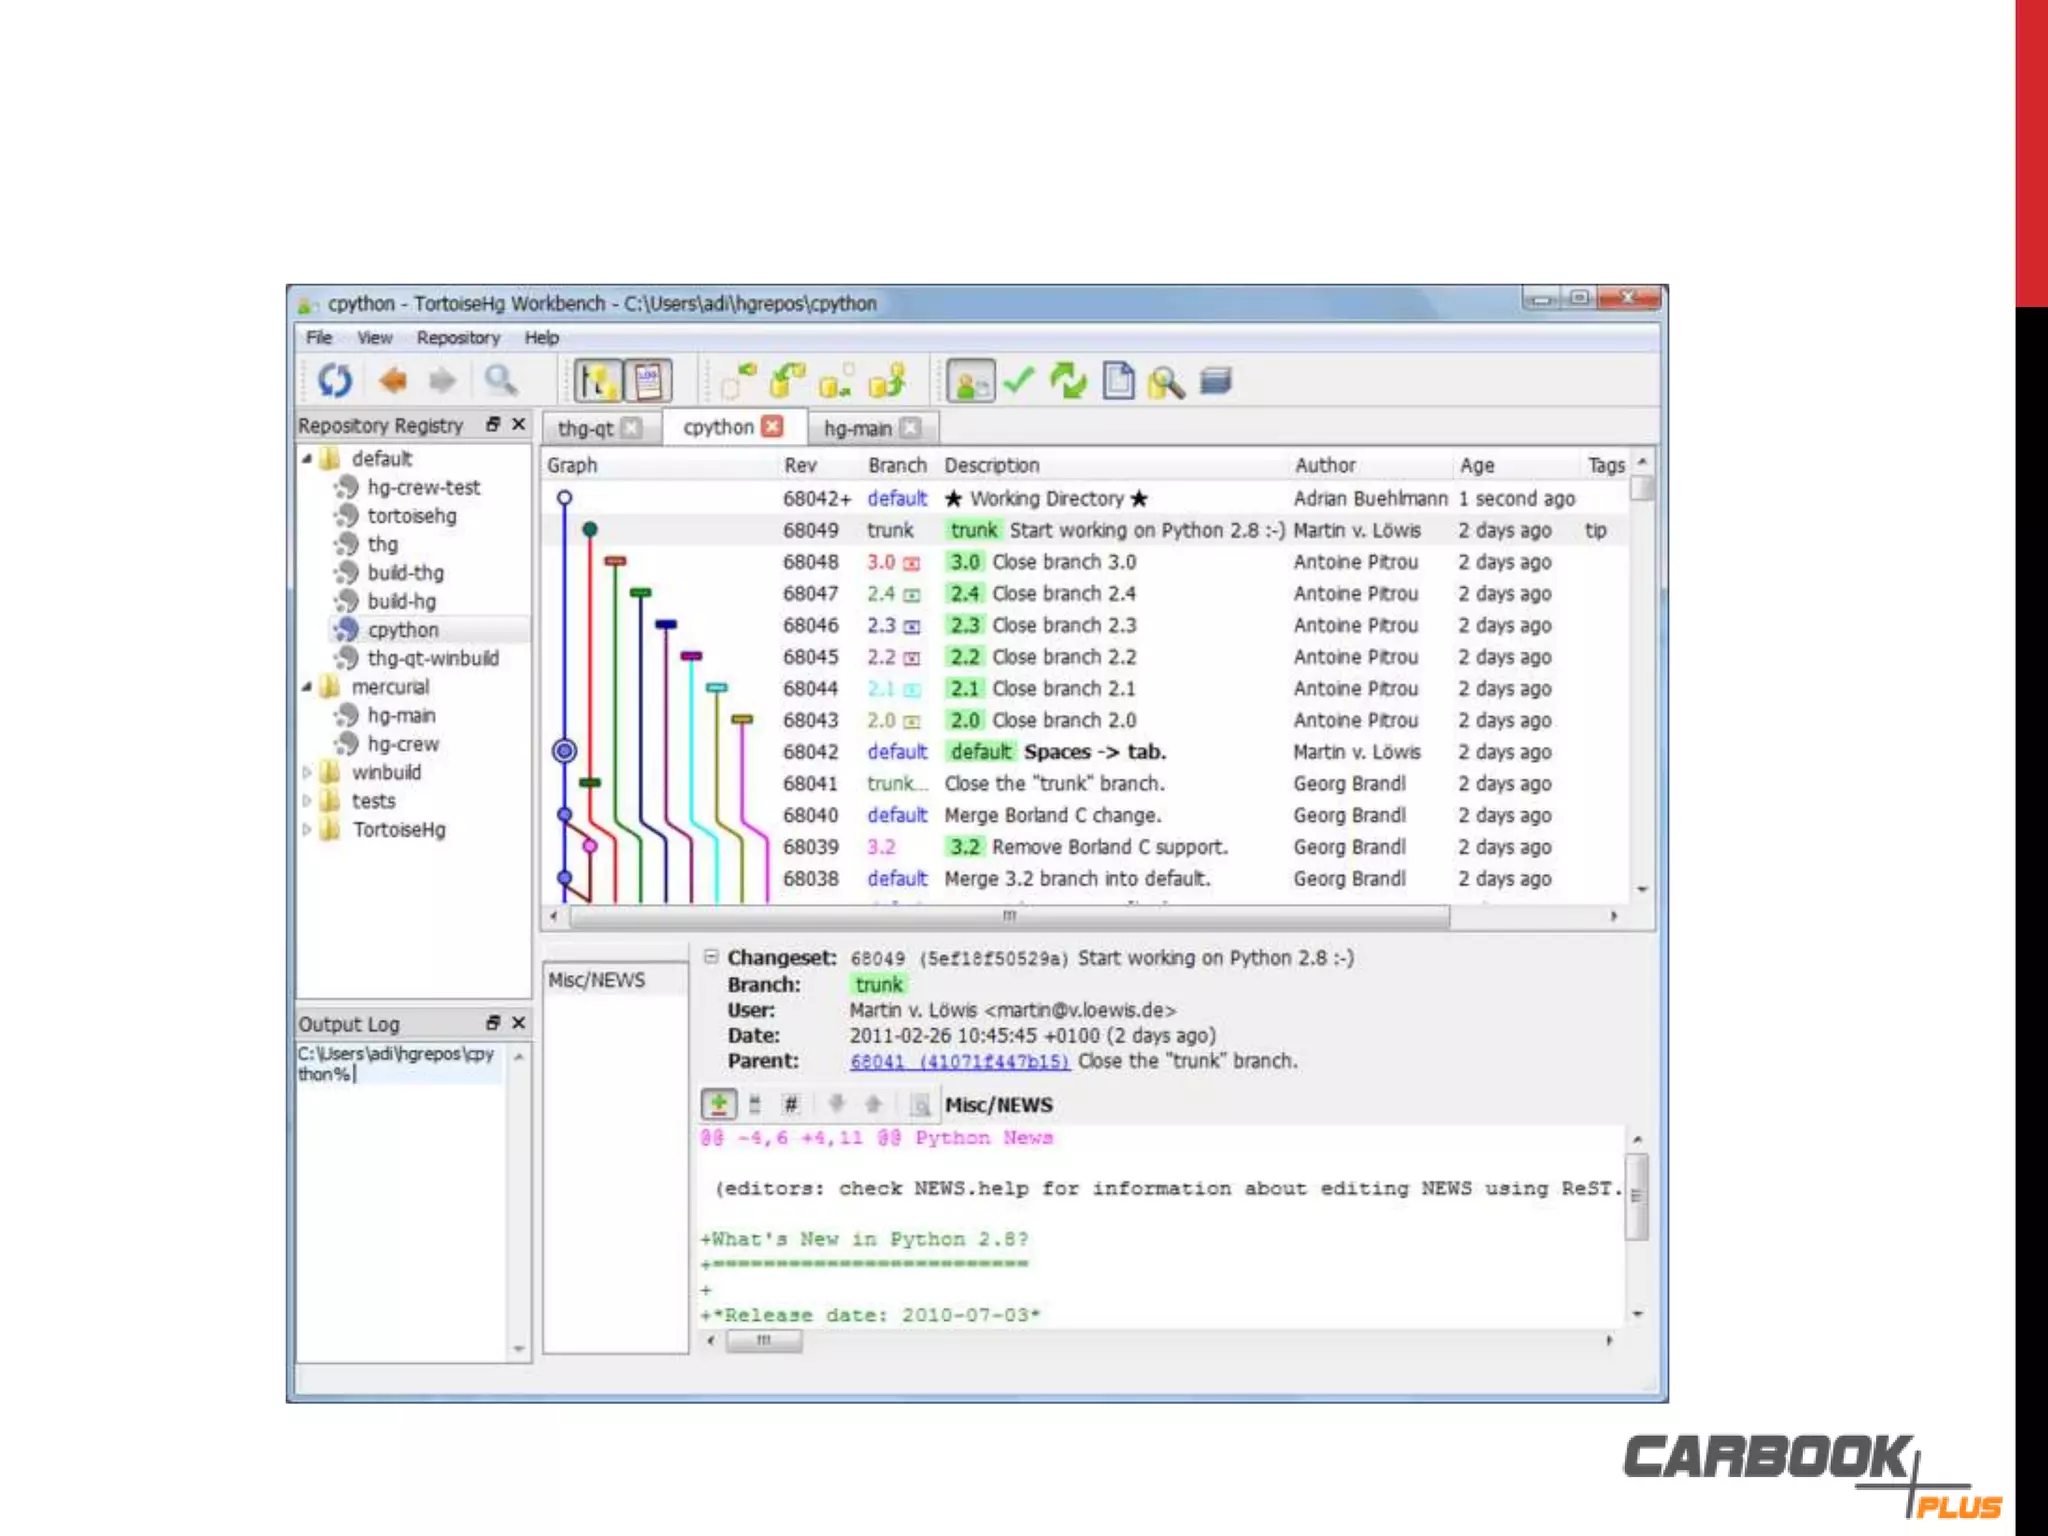Click in the Output Log command input
This screenshot has width=2048, height=1536.
pyautogui.click(x=398, y=1063)
